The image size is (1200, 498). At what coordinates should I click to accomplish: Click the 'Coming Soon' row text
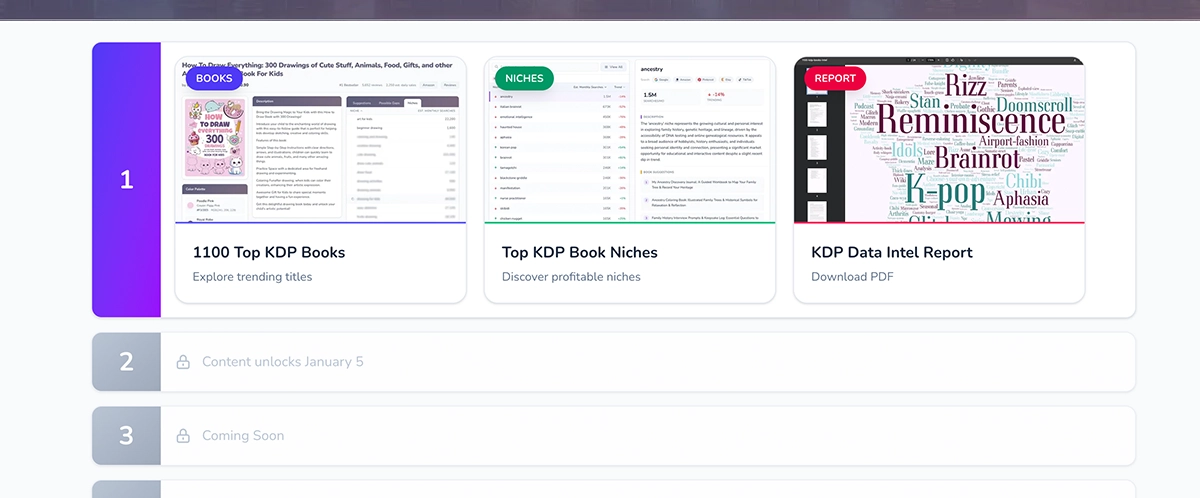(x=243, y=436)
